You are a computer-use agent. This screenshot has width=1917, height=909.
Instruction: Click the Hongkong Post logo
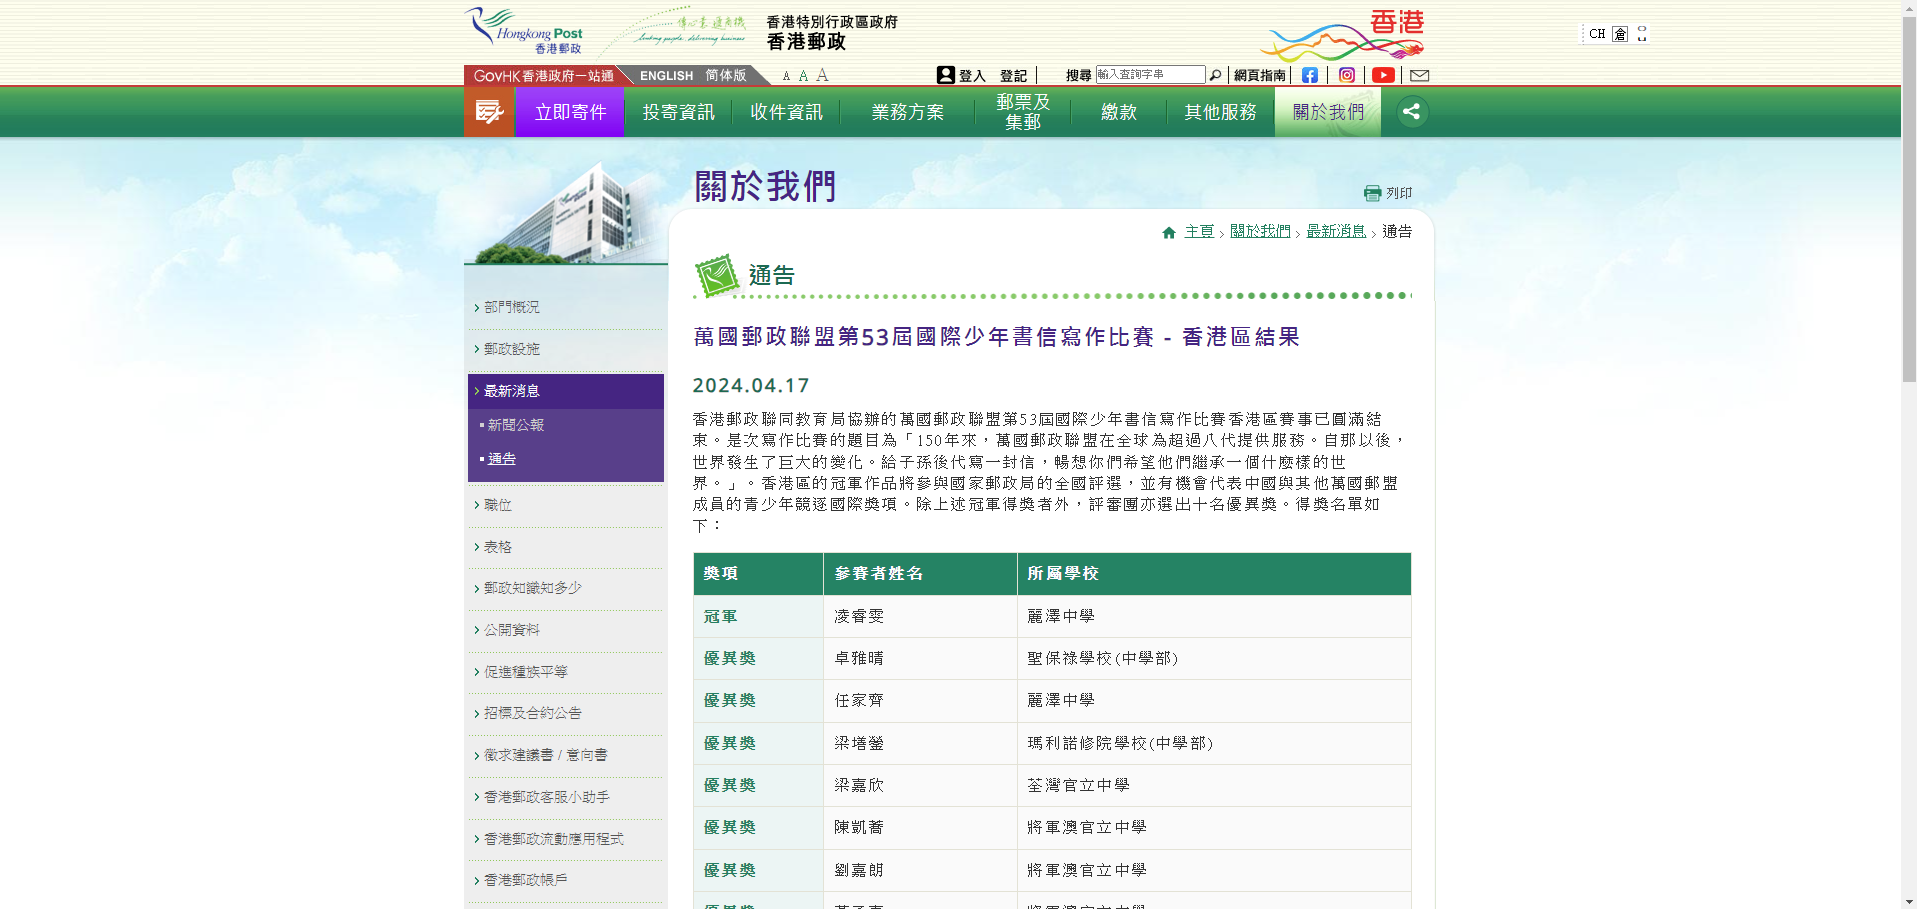[x=523, y=31]
